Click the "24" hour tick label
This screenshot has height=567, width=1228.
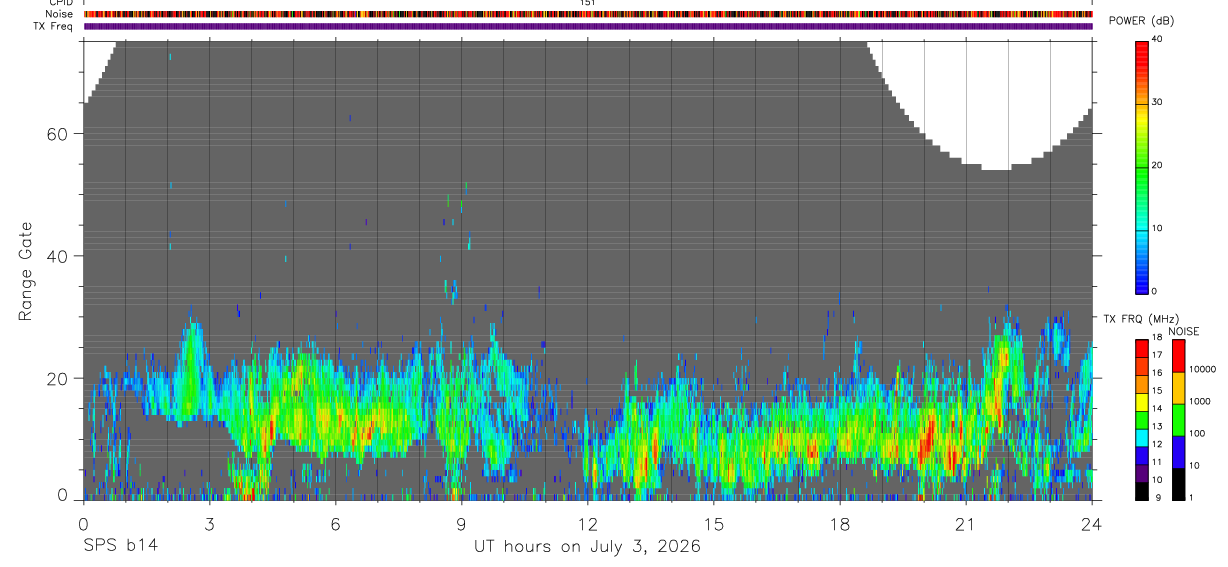click(1092, 523)
